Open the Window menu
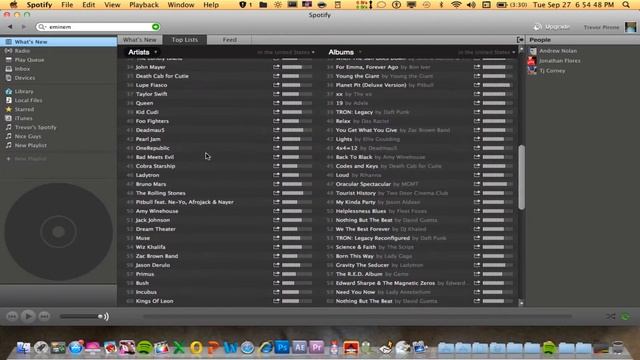640x360 pixels. [x=181, y=5]
